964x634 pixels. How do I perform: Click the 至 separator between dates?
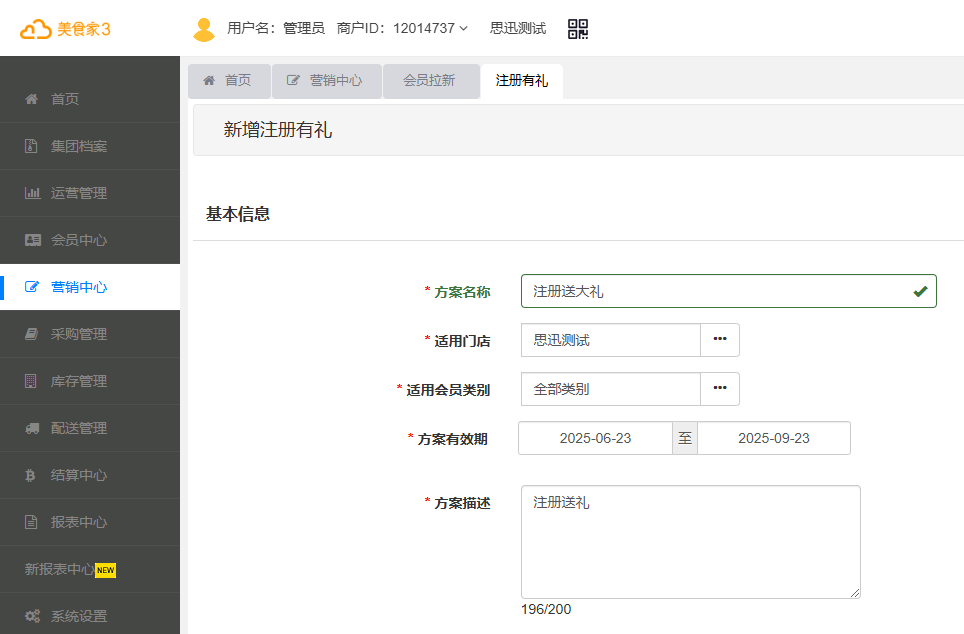click(x=685, y=438)
